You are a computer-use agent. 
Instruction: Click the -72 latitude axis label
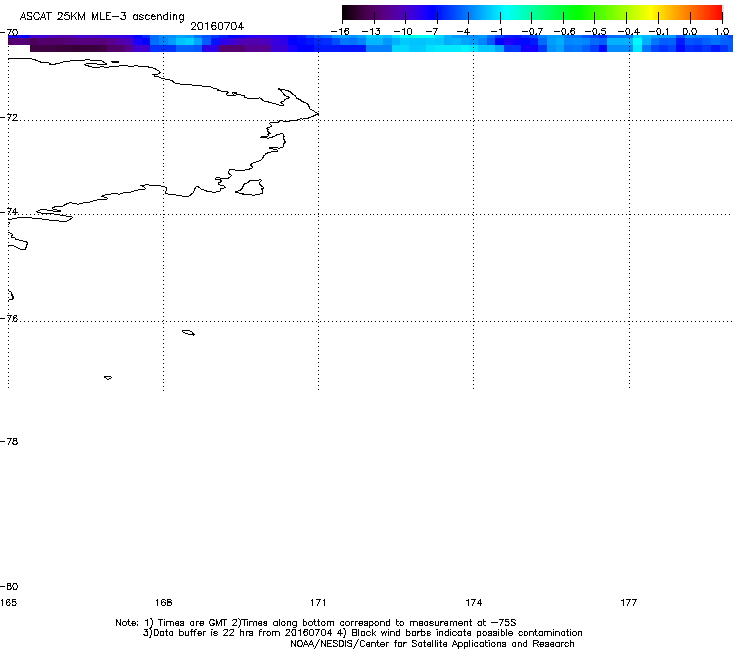(9, 117)
